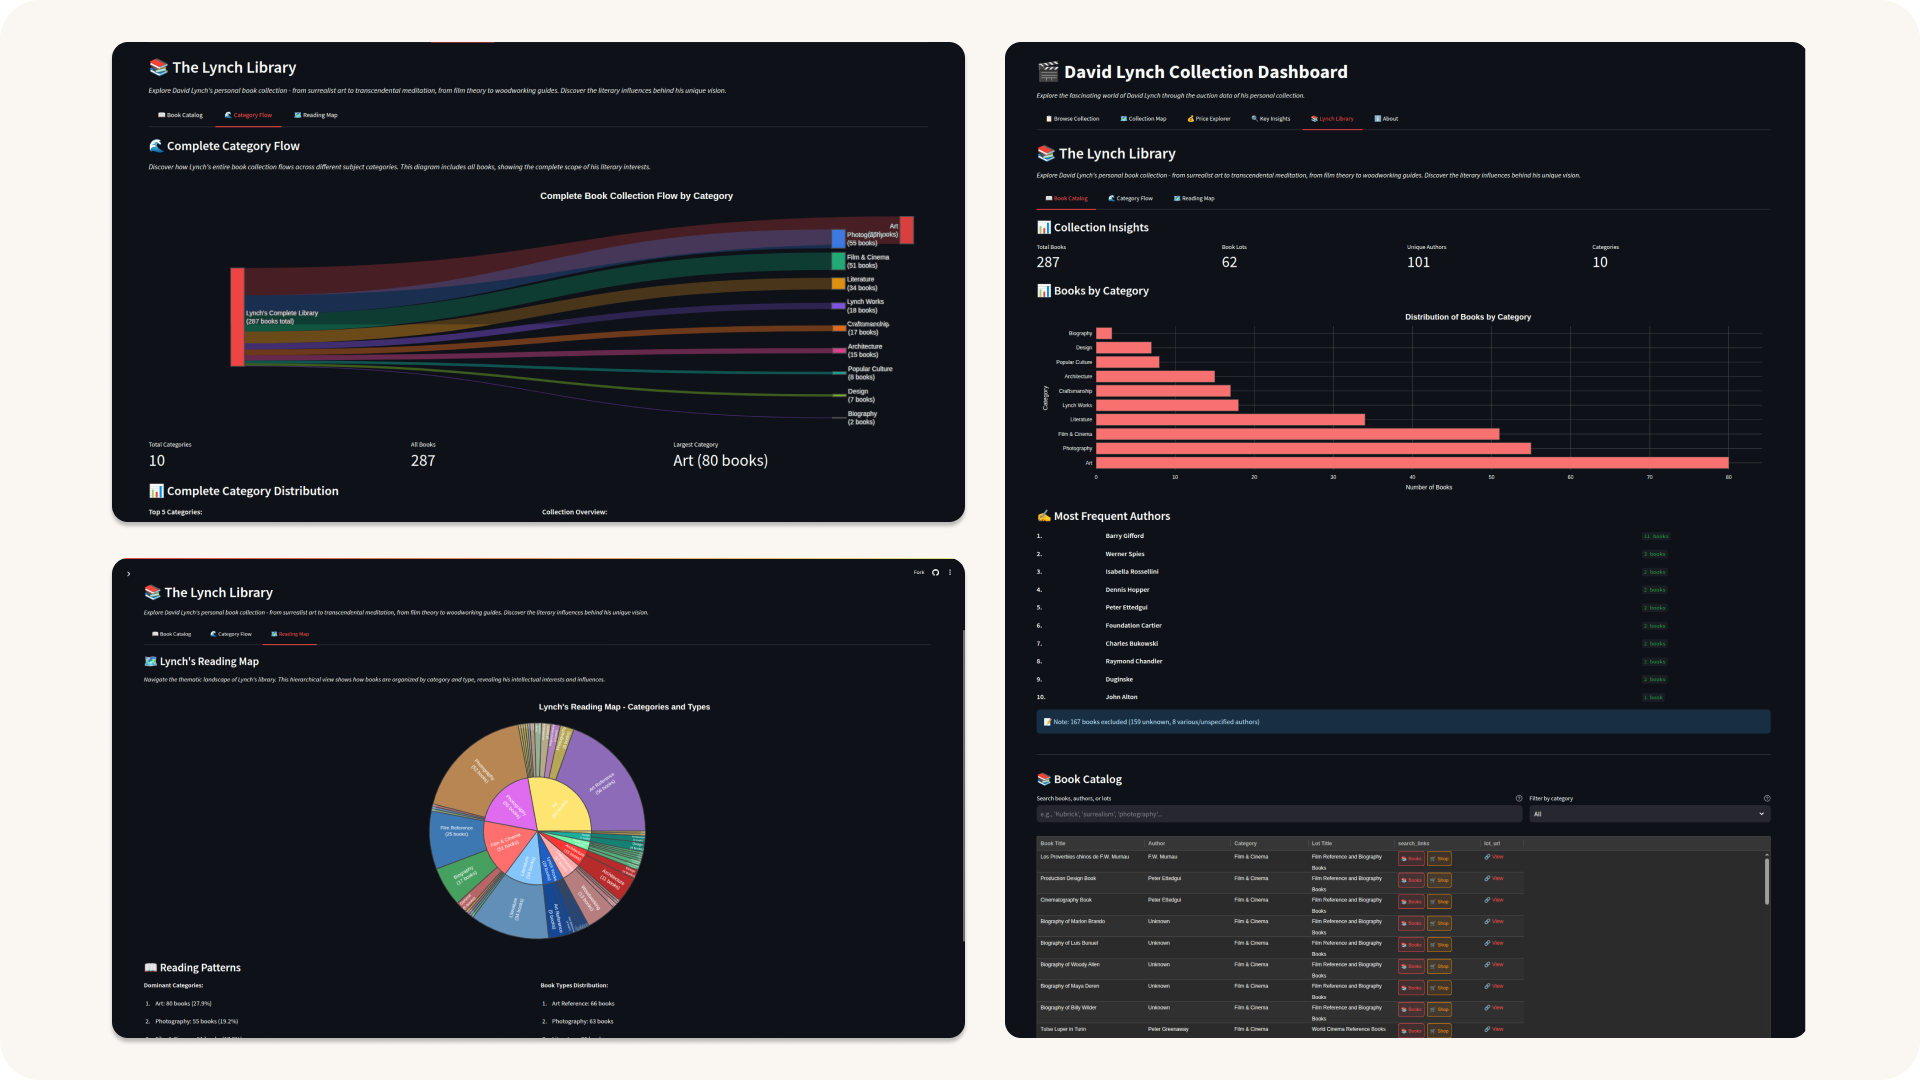Click the Fork link in the Reading Map window
Image resolution: width=1920 pixels, height=1080 pixels.
click(918, 573)
